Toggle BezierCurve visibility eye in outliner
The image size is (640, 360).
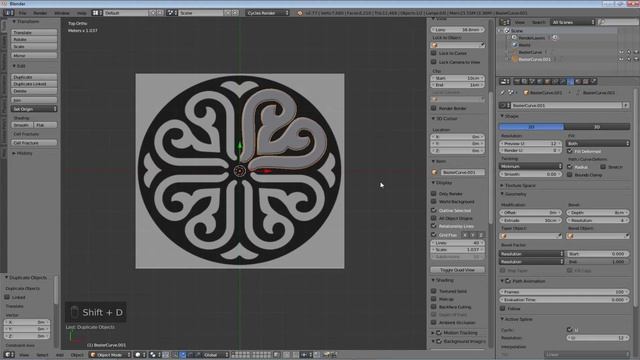[621, 52]
